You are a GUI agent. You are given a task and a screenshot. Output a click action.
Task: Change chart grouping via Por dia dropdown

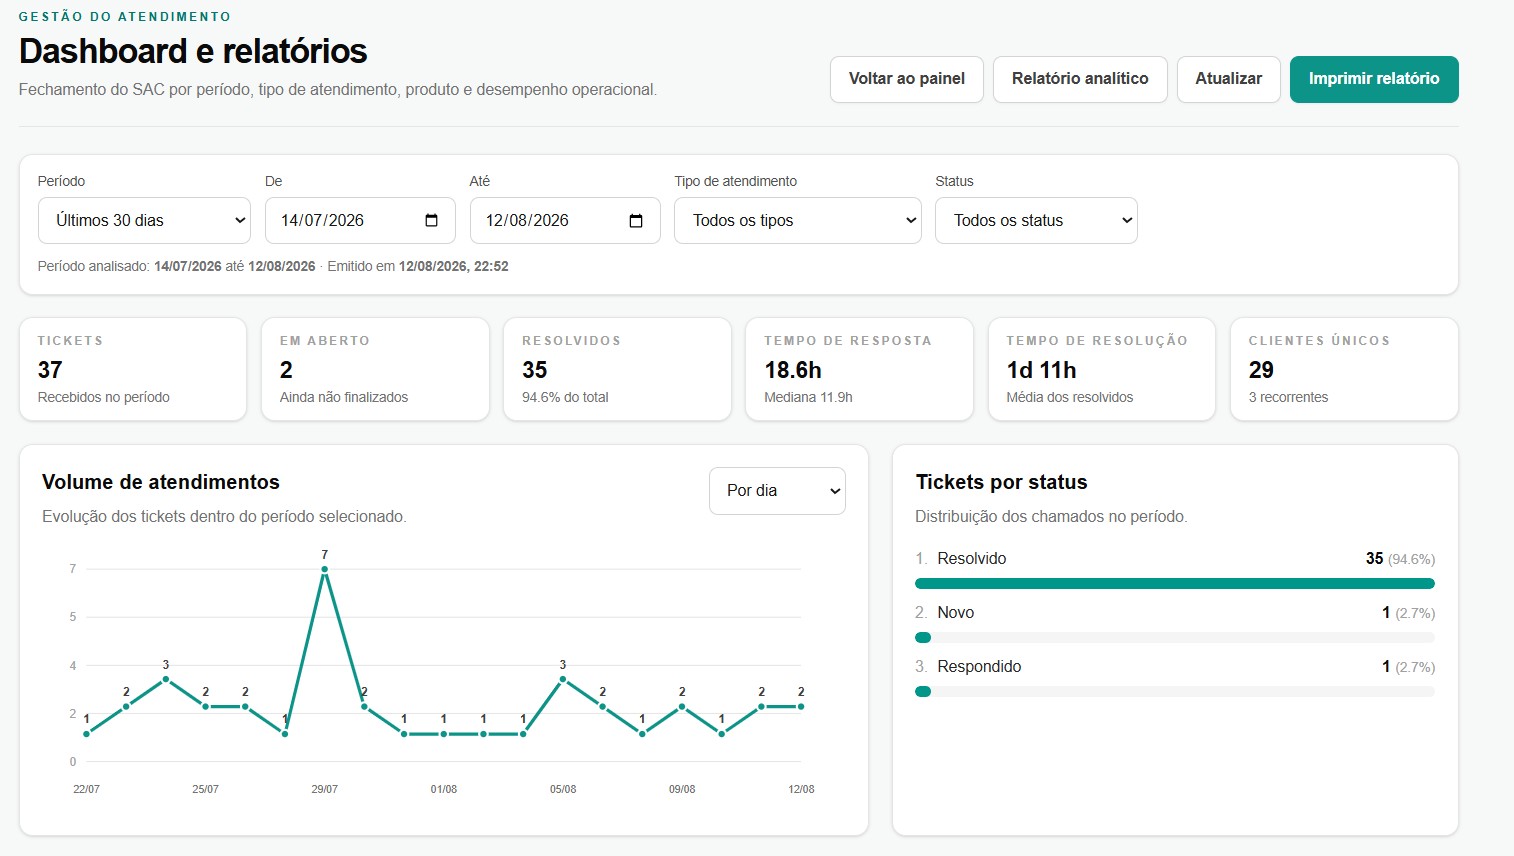[777, 491]
